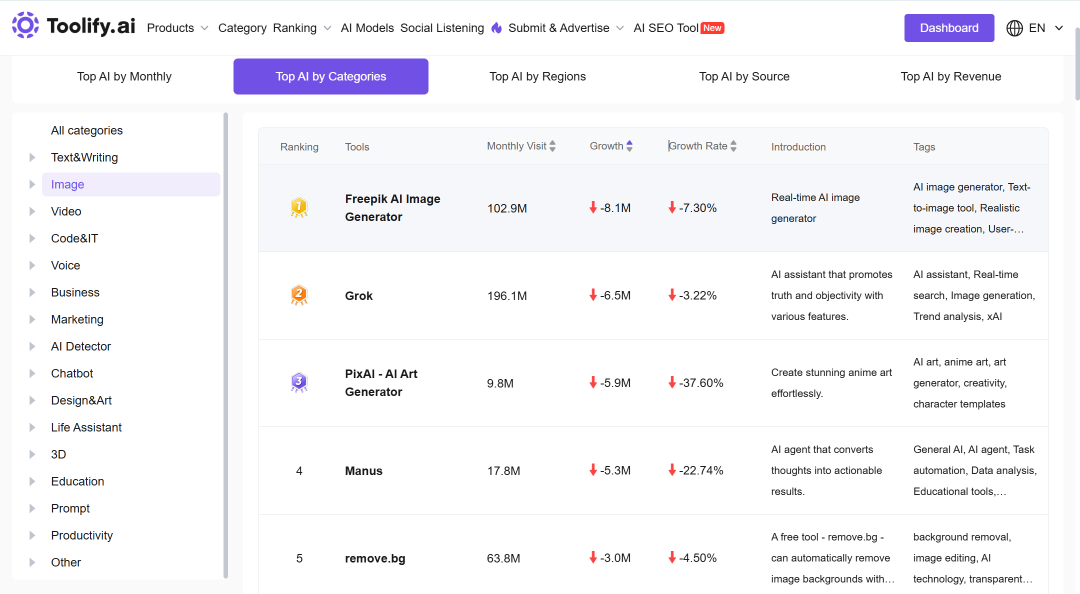The width and height of the screenshot is (1080, 594).
Task: Select the Productivity category label
Action: coord(82,535)
